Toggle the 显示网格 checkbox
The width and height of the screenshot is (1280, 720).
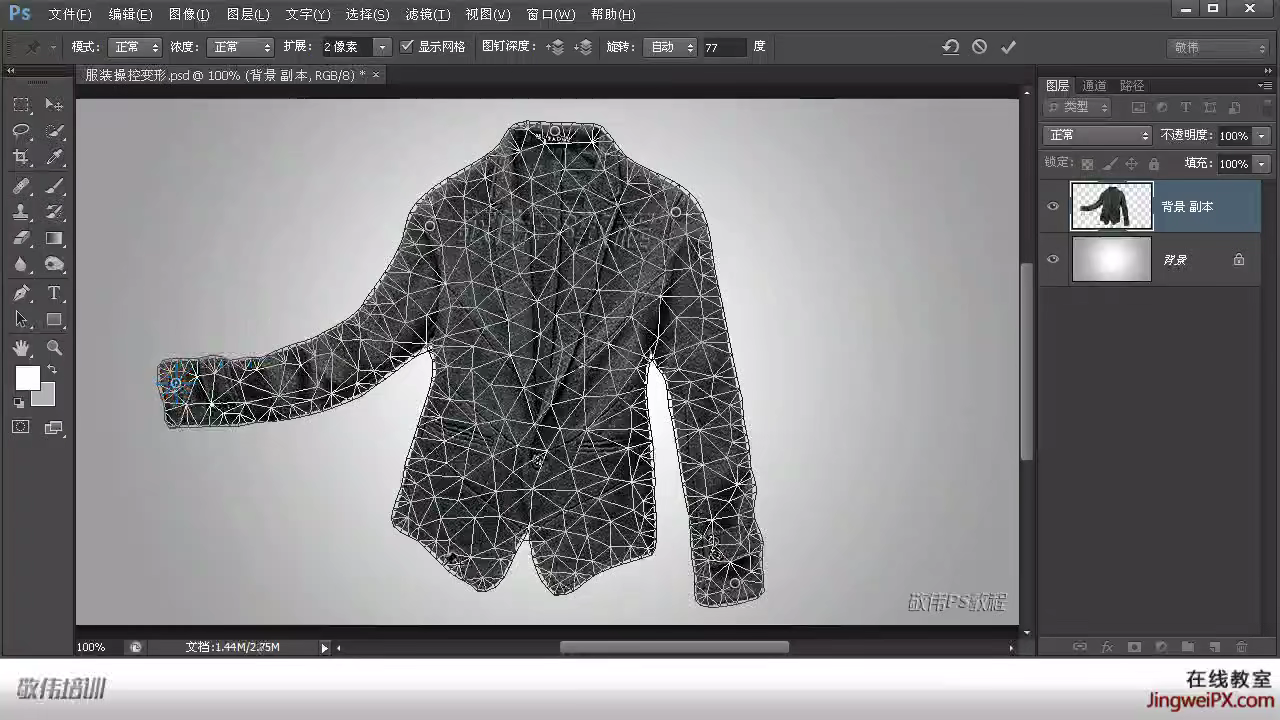point(407,47)
